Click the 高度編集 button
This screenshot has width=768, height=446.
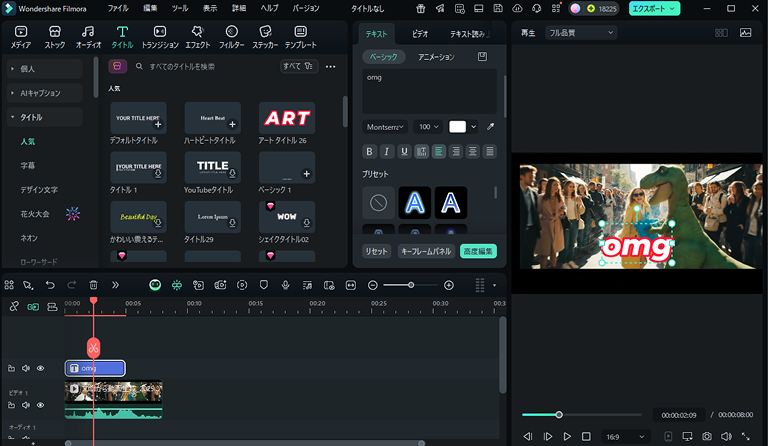(478, 251)
